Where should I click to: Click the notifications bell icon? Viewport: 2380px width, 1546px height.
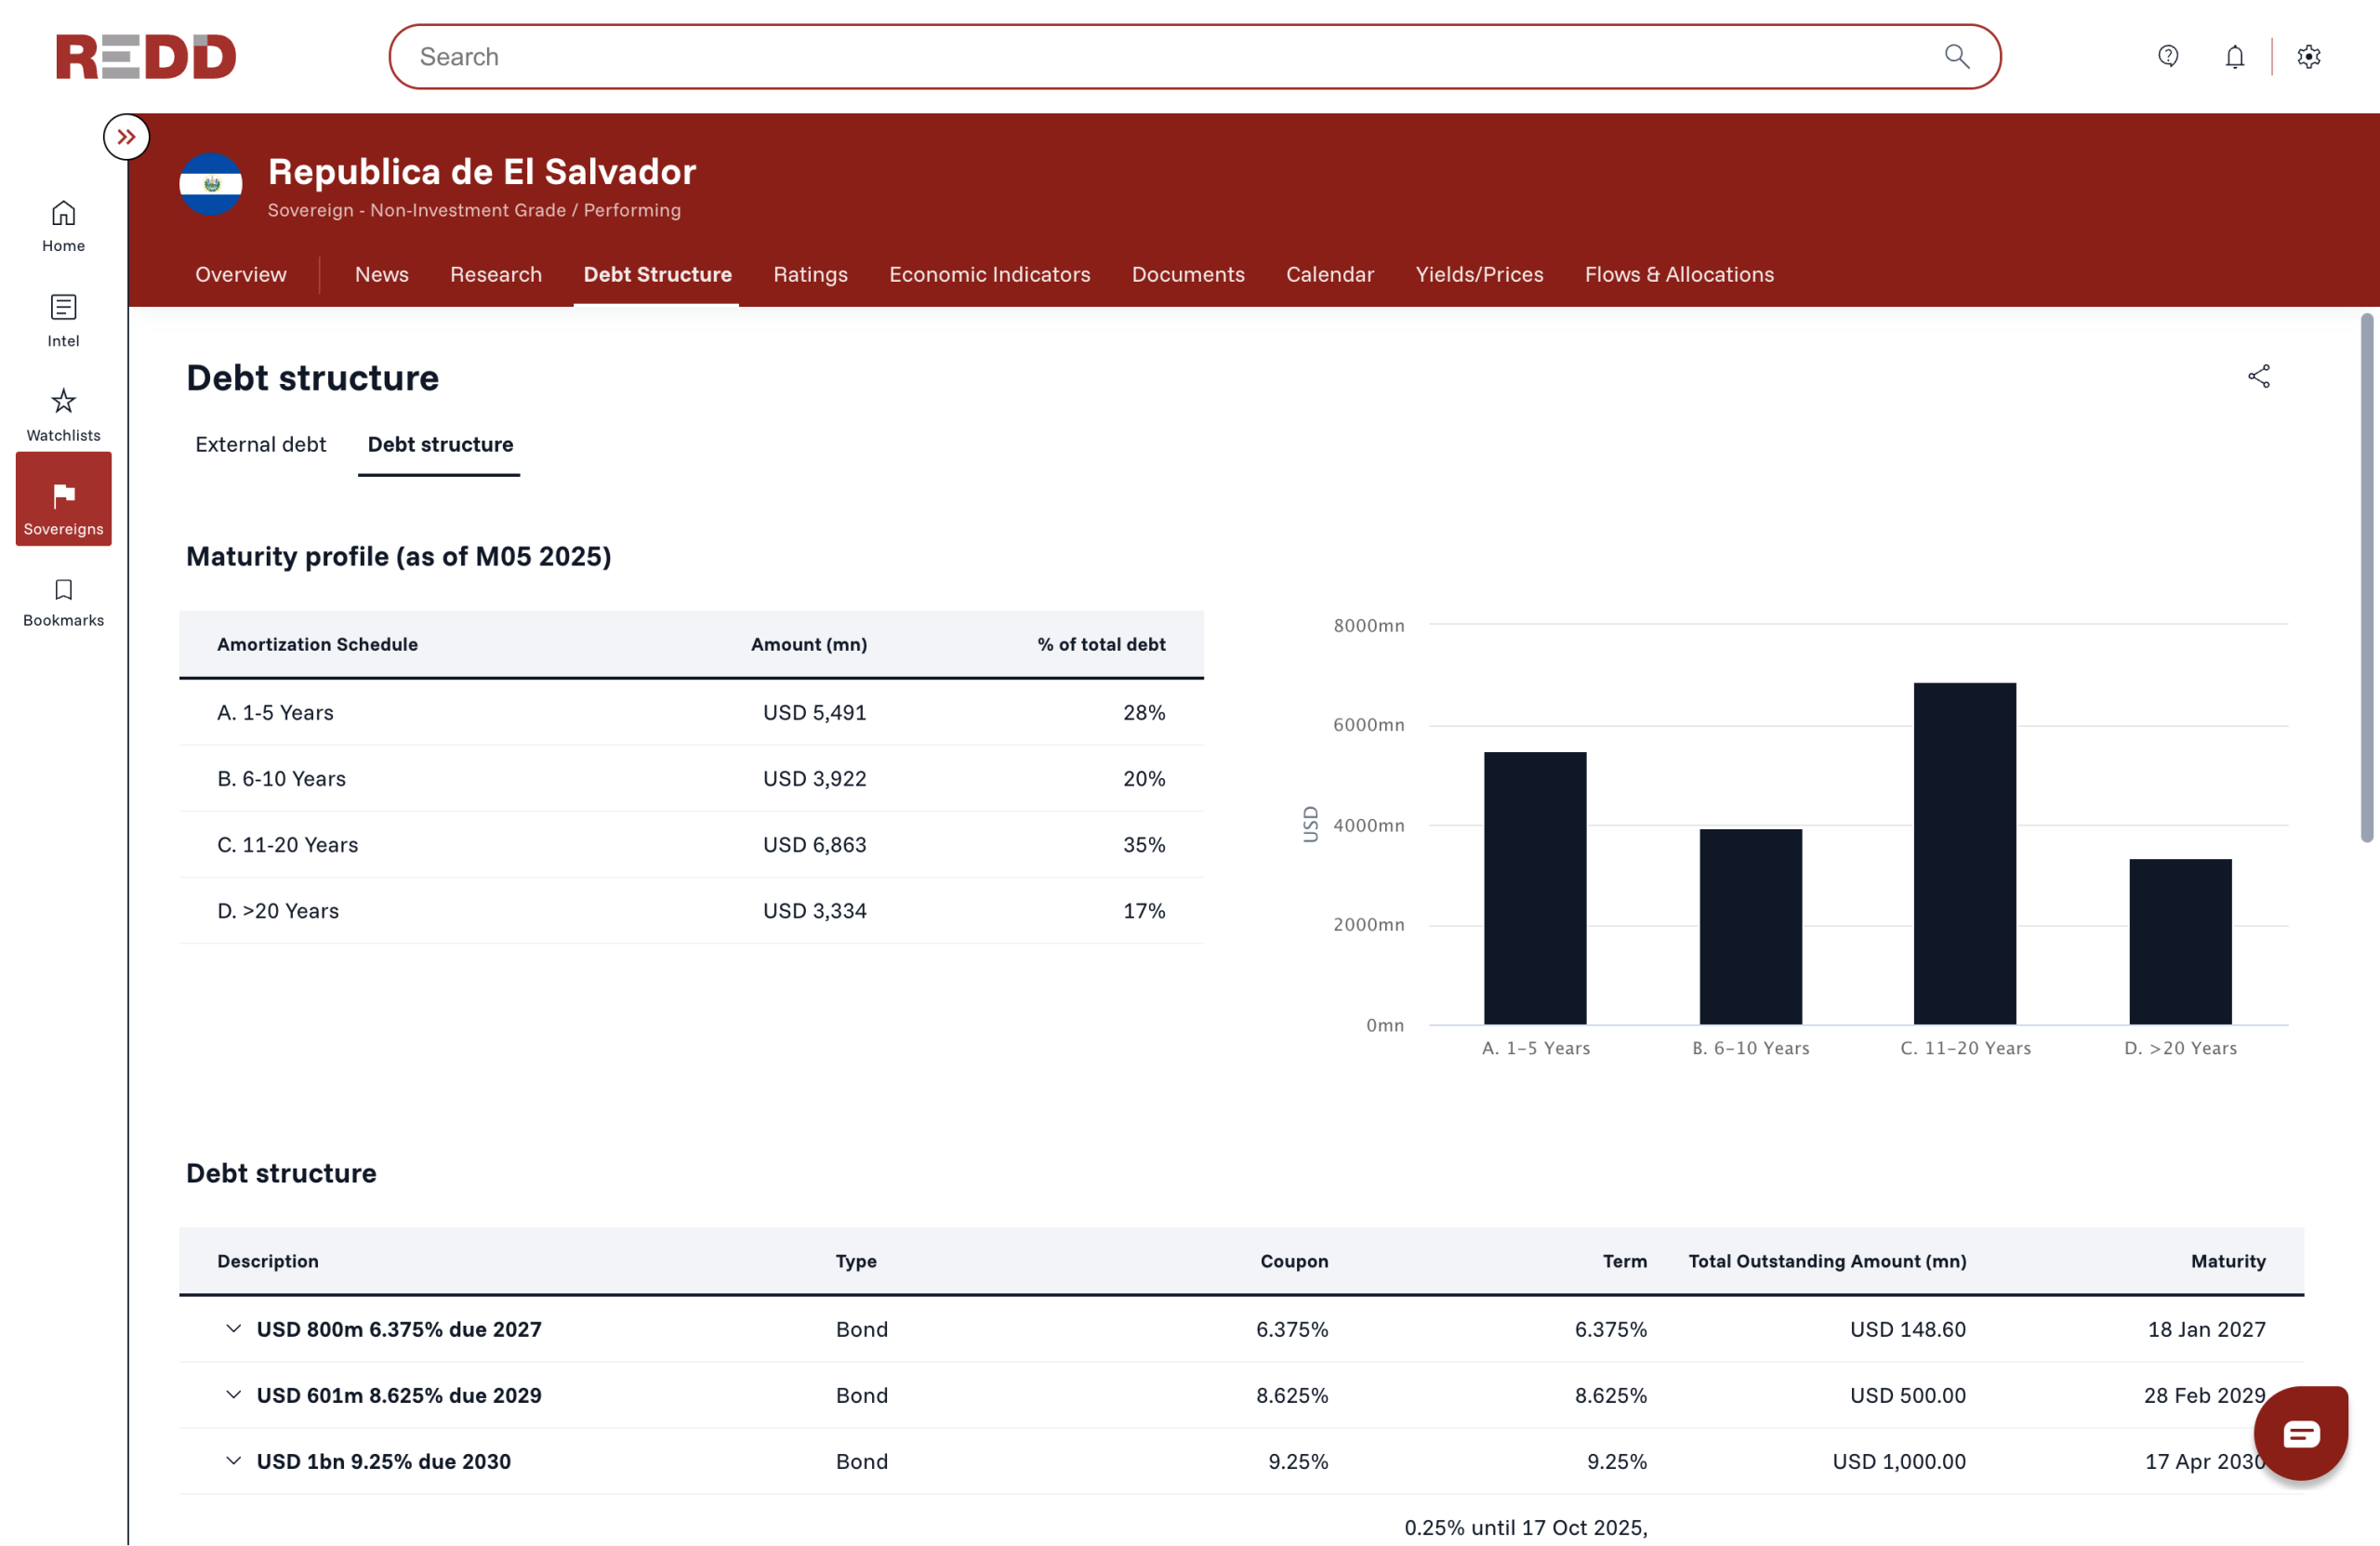coord(2236,56)
